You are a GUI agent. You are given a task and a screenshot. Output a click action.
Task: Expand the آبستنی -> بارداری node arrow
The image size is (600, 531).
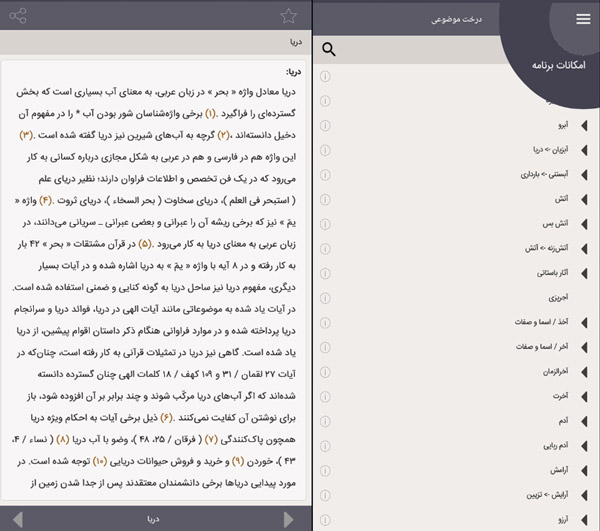click(584, 175)
